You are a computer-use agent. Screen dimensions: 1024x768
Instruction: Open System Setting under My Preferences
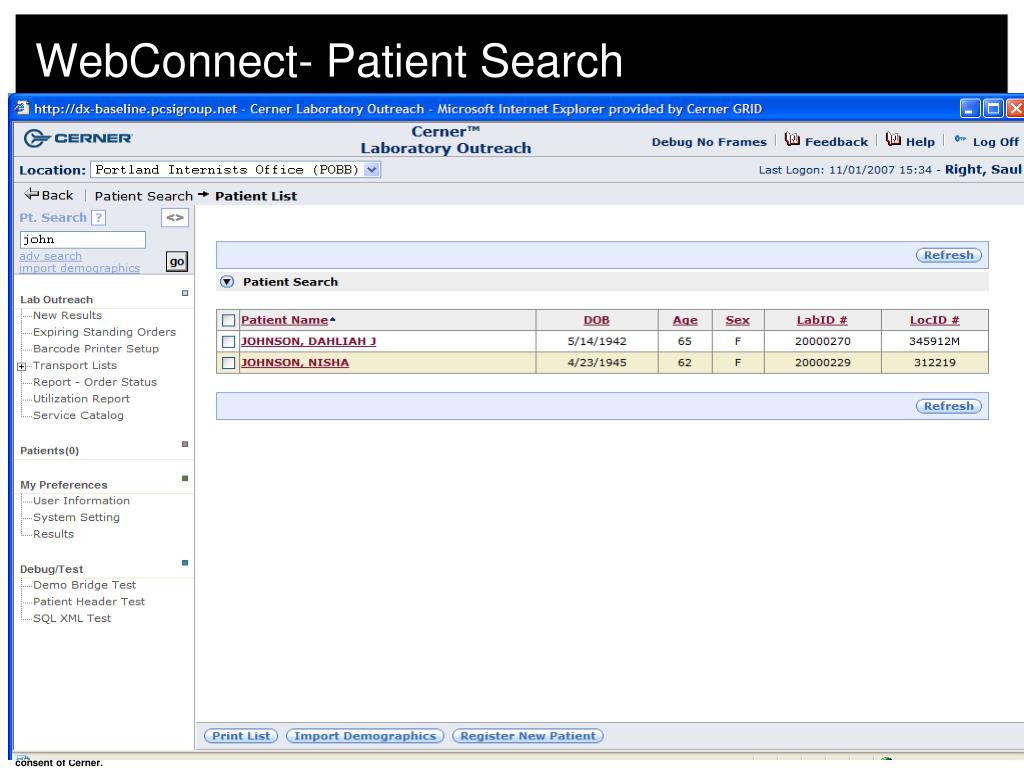pos(76,517)
